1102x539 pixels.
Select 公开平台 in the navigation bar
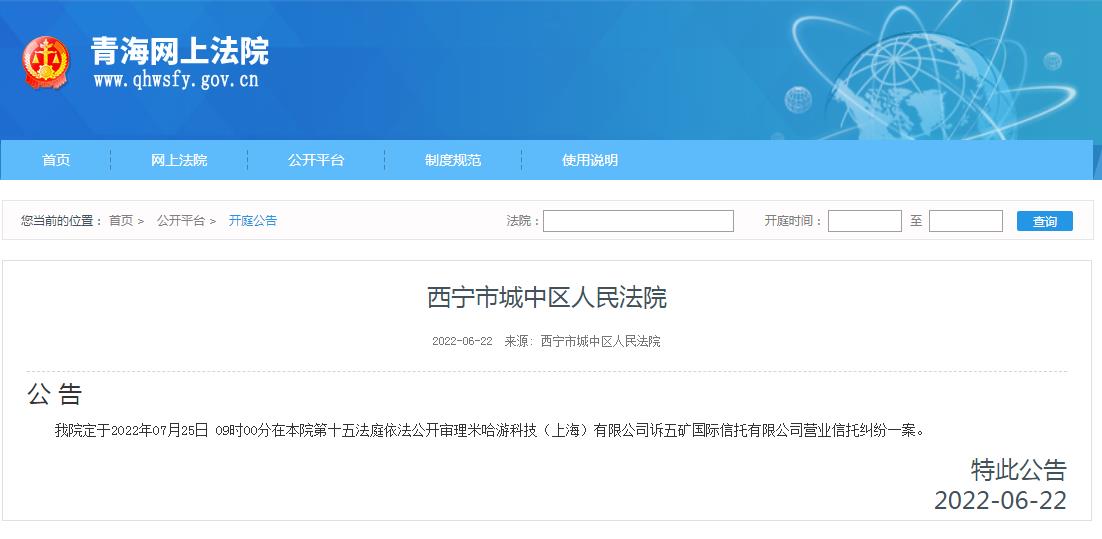click(316, 160)
